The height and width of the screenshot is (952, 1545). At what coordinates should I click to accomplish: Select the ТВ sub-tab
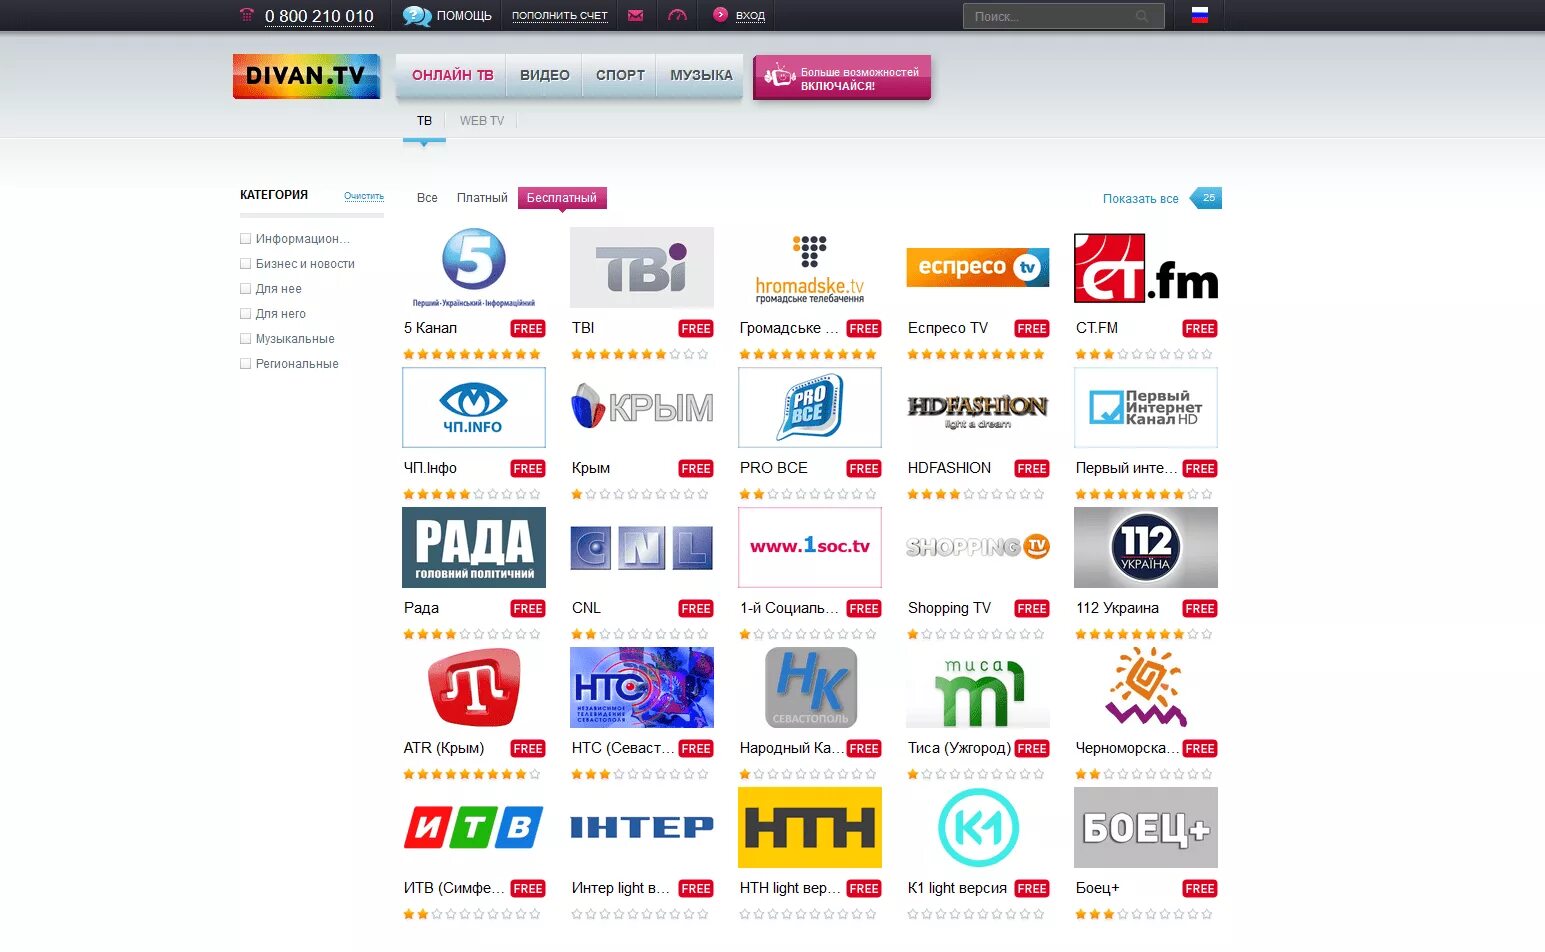(x=424, y=121)
